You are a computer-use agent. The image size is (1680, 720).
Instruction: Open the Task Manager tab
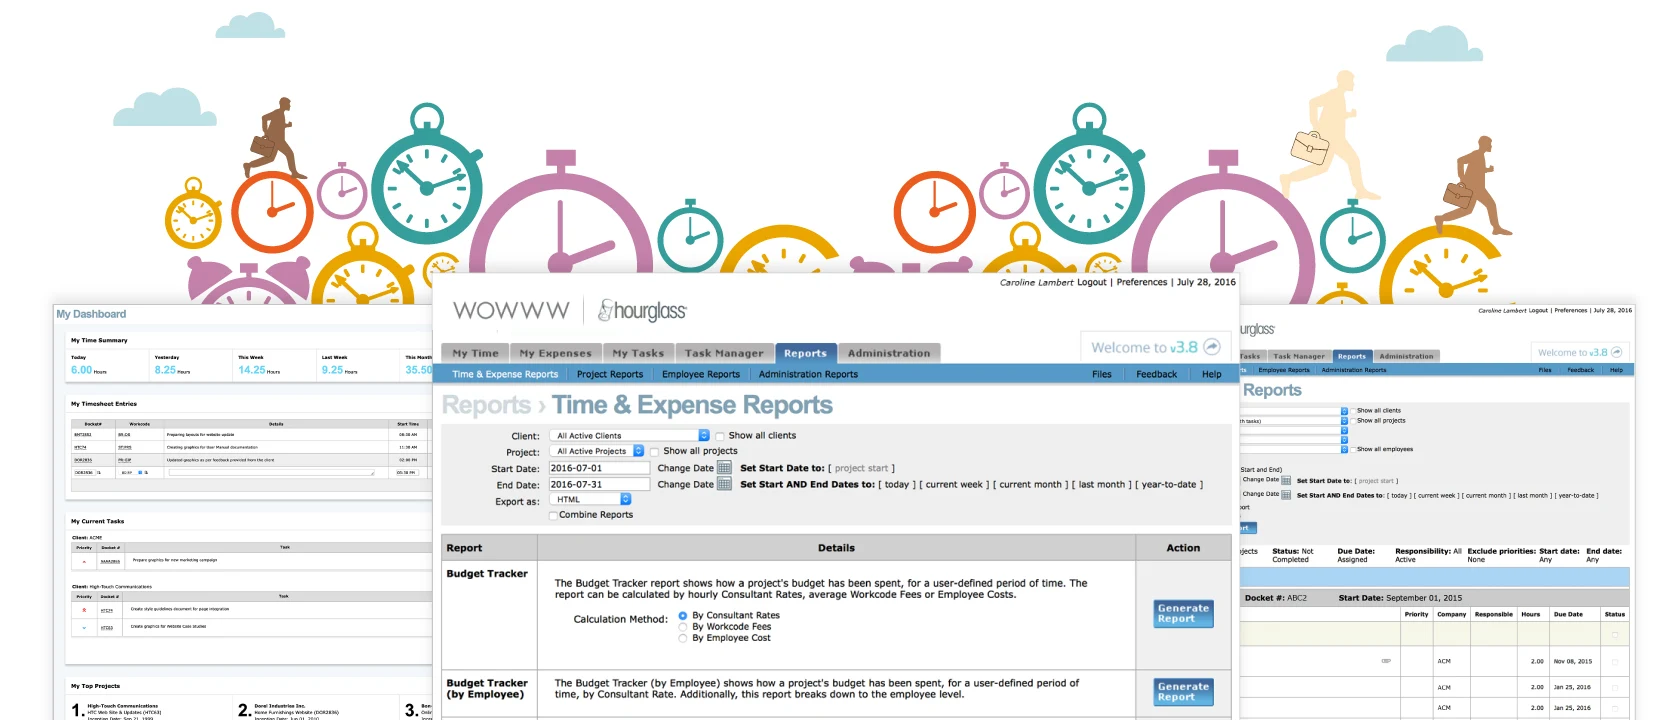(x=724, y=353)
